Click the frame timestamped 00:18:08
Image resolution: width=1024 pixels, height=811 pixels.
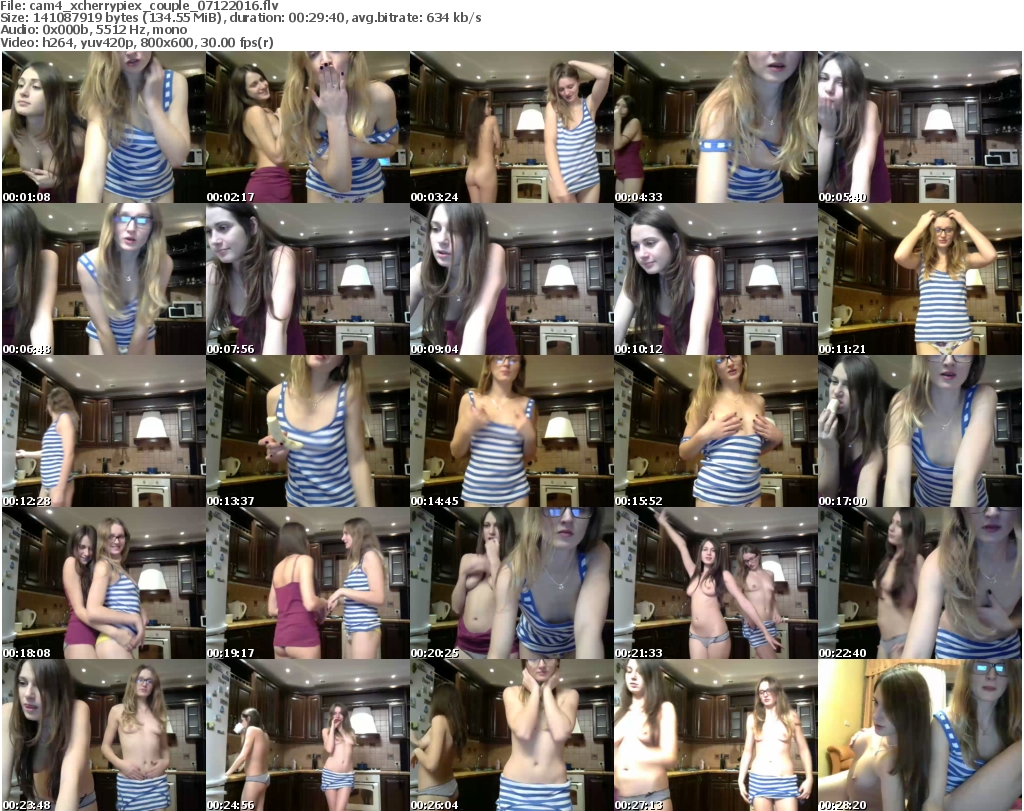(103, 584)
